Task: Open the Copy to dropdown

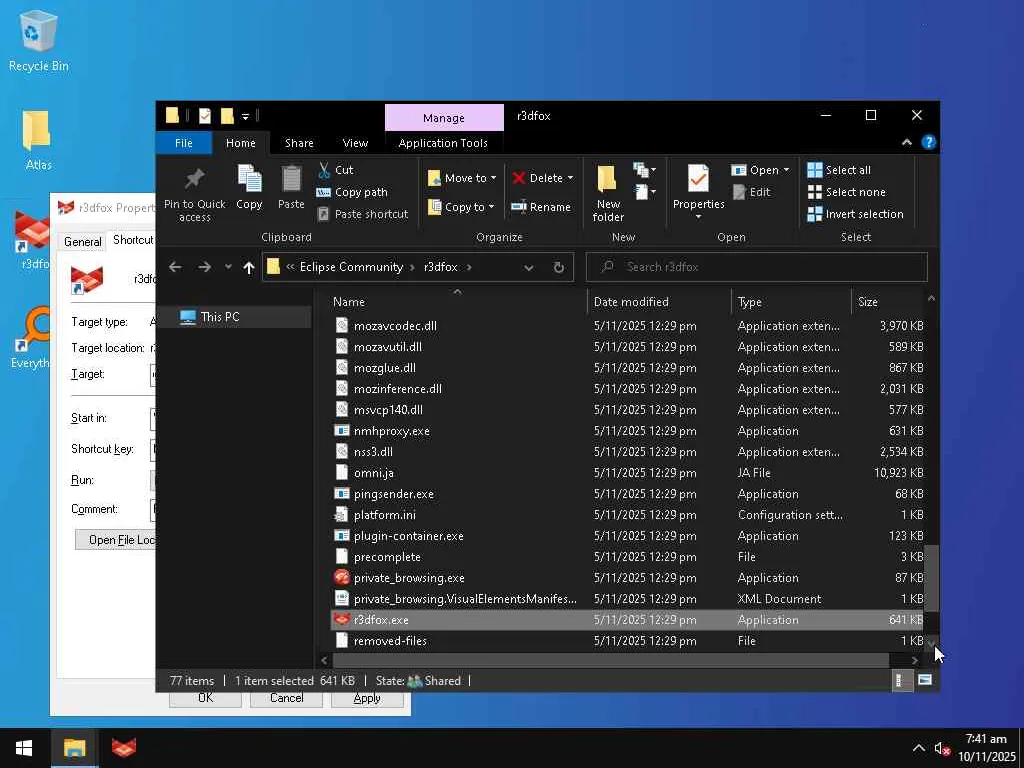Action: [x=461, y=207]
